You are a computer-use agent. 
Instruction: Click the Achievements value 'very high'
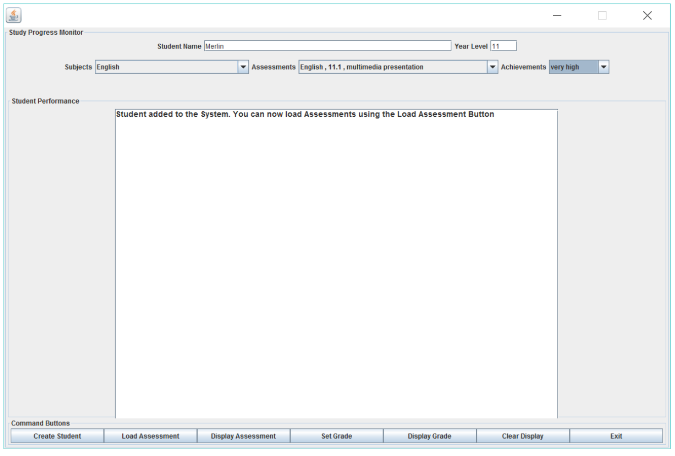[x=572, y=67]
